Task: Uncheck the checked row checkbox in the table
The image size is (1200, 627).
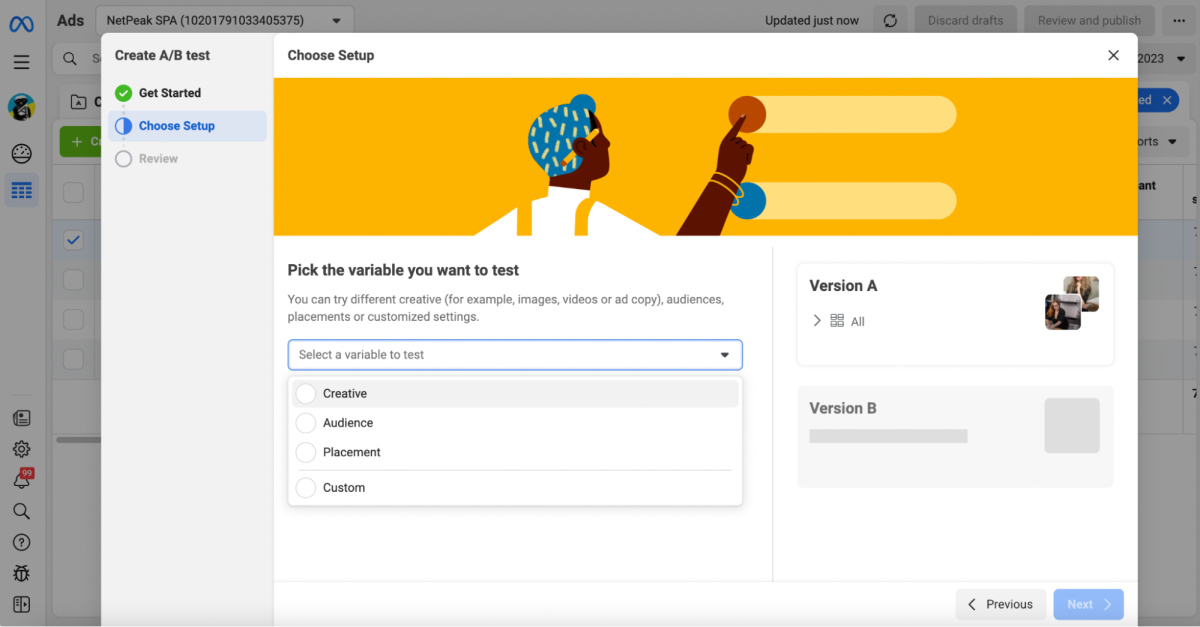Action: click(74, 240)
